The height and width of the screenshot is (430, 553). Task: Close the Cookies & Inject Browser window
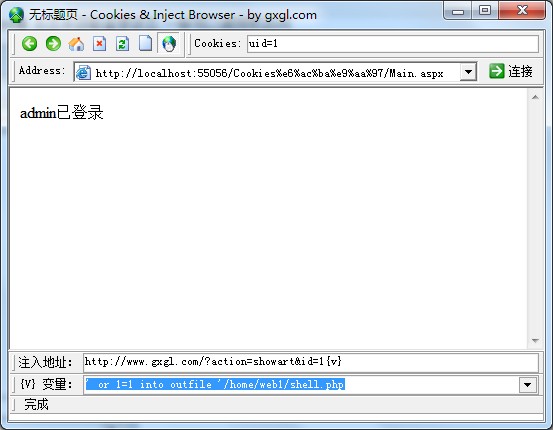pyautogui.click(x=522, y=11)
